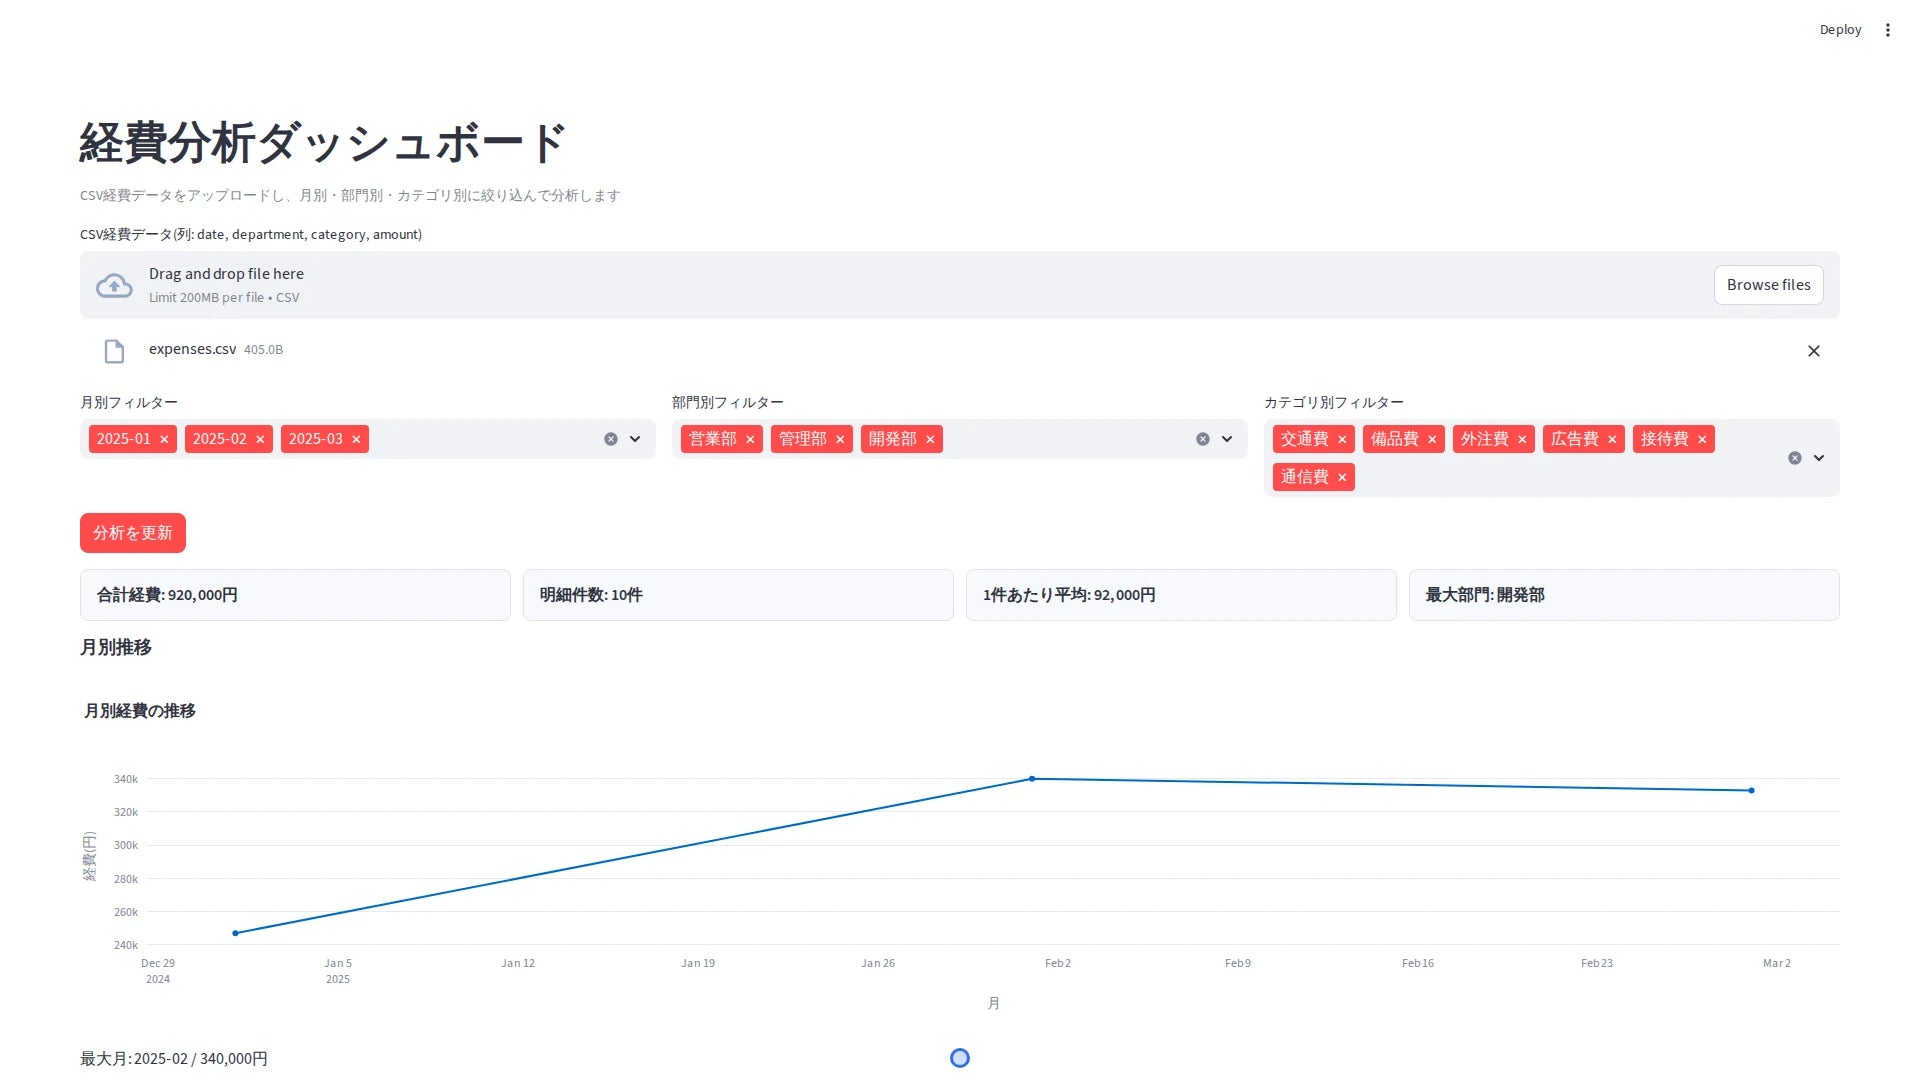Remove the uploaded expenses.csv file
The image size is (1920, 1080).
click(1814, 351)
